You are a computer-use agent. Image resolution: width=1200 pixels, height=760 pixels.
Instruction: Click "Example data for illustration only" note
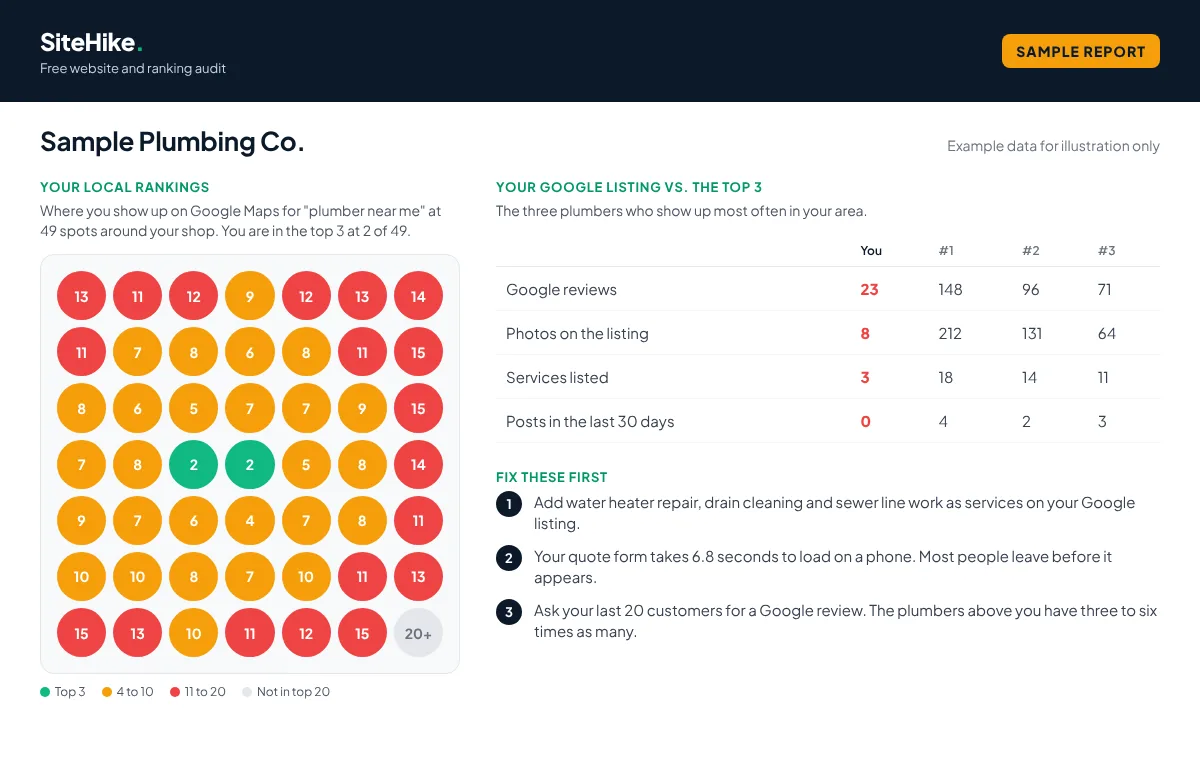1053,146
